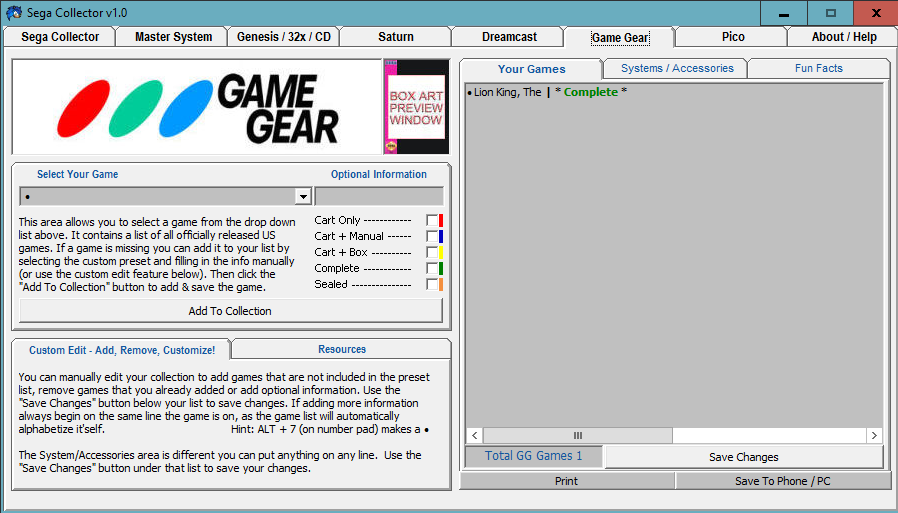
Task: Switch to the Master System tab
Action: point(174,37)
